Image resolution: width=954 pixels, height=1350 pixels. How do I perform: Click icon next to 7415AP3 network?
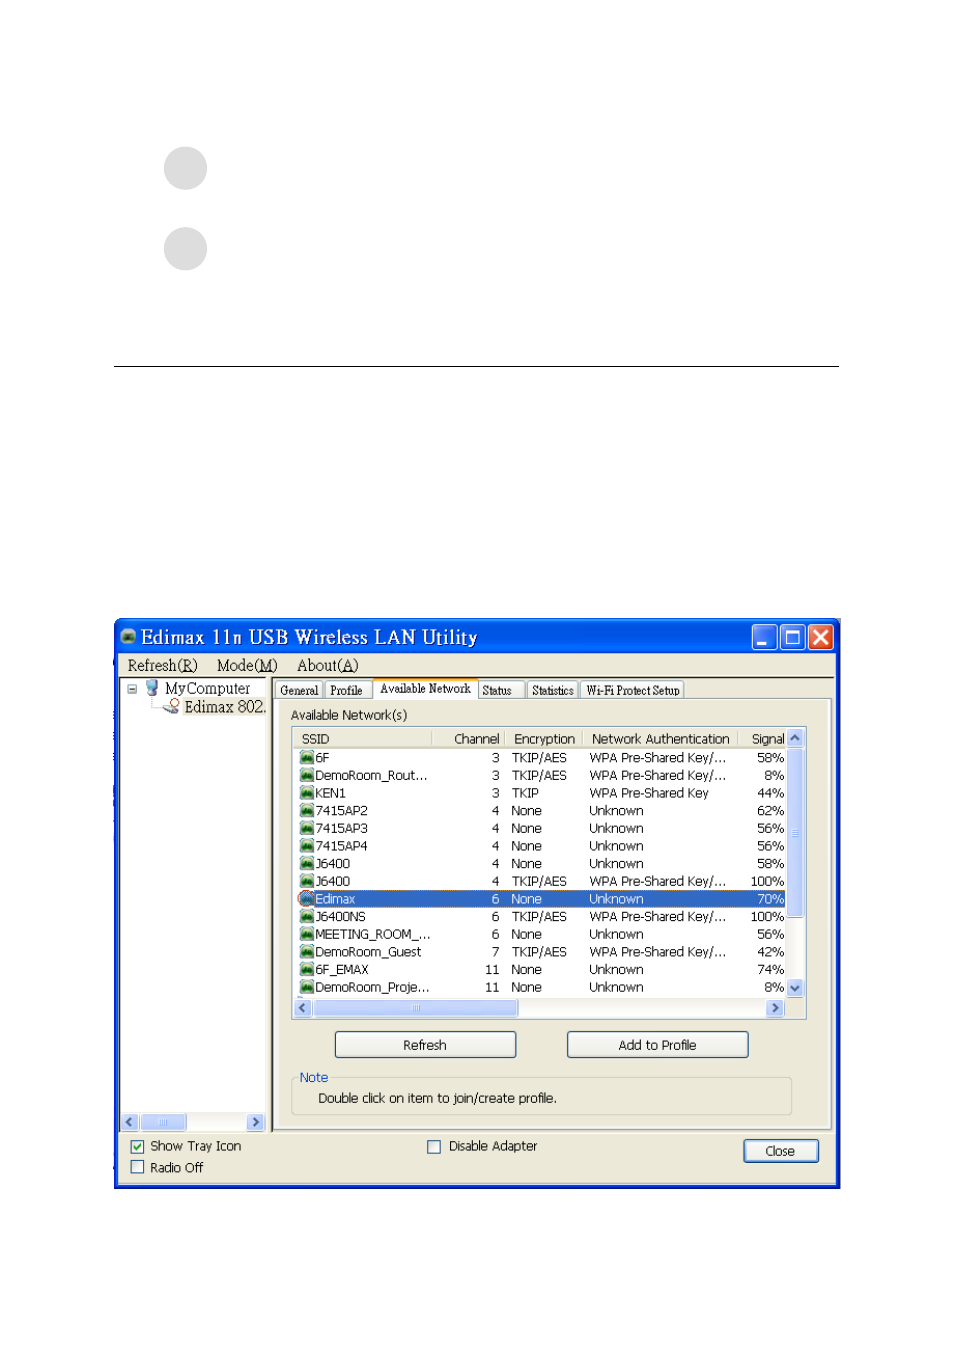click(307, 828)
